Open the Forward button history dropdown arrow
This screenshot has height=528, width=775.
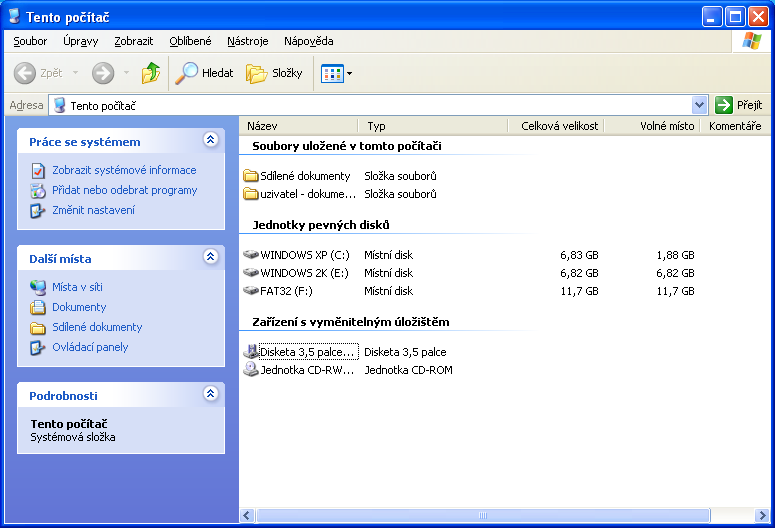127,73
